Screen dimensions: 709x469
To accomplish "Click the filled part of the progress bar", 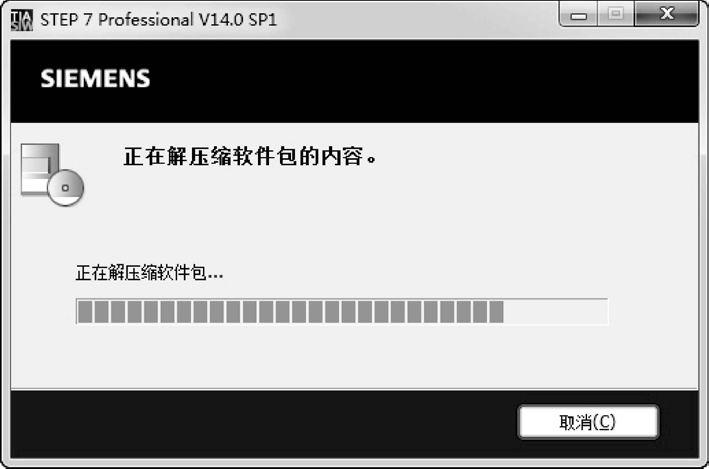I will coord(290,312).
